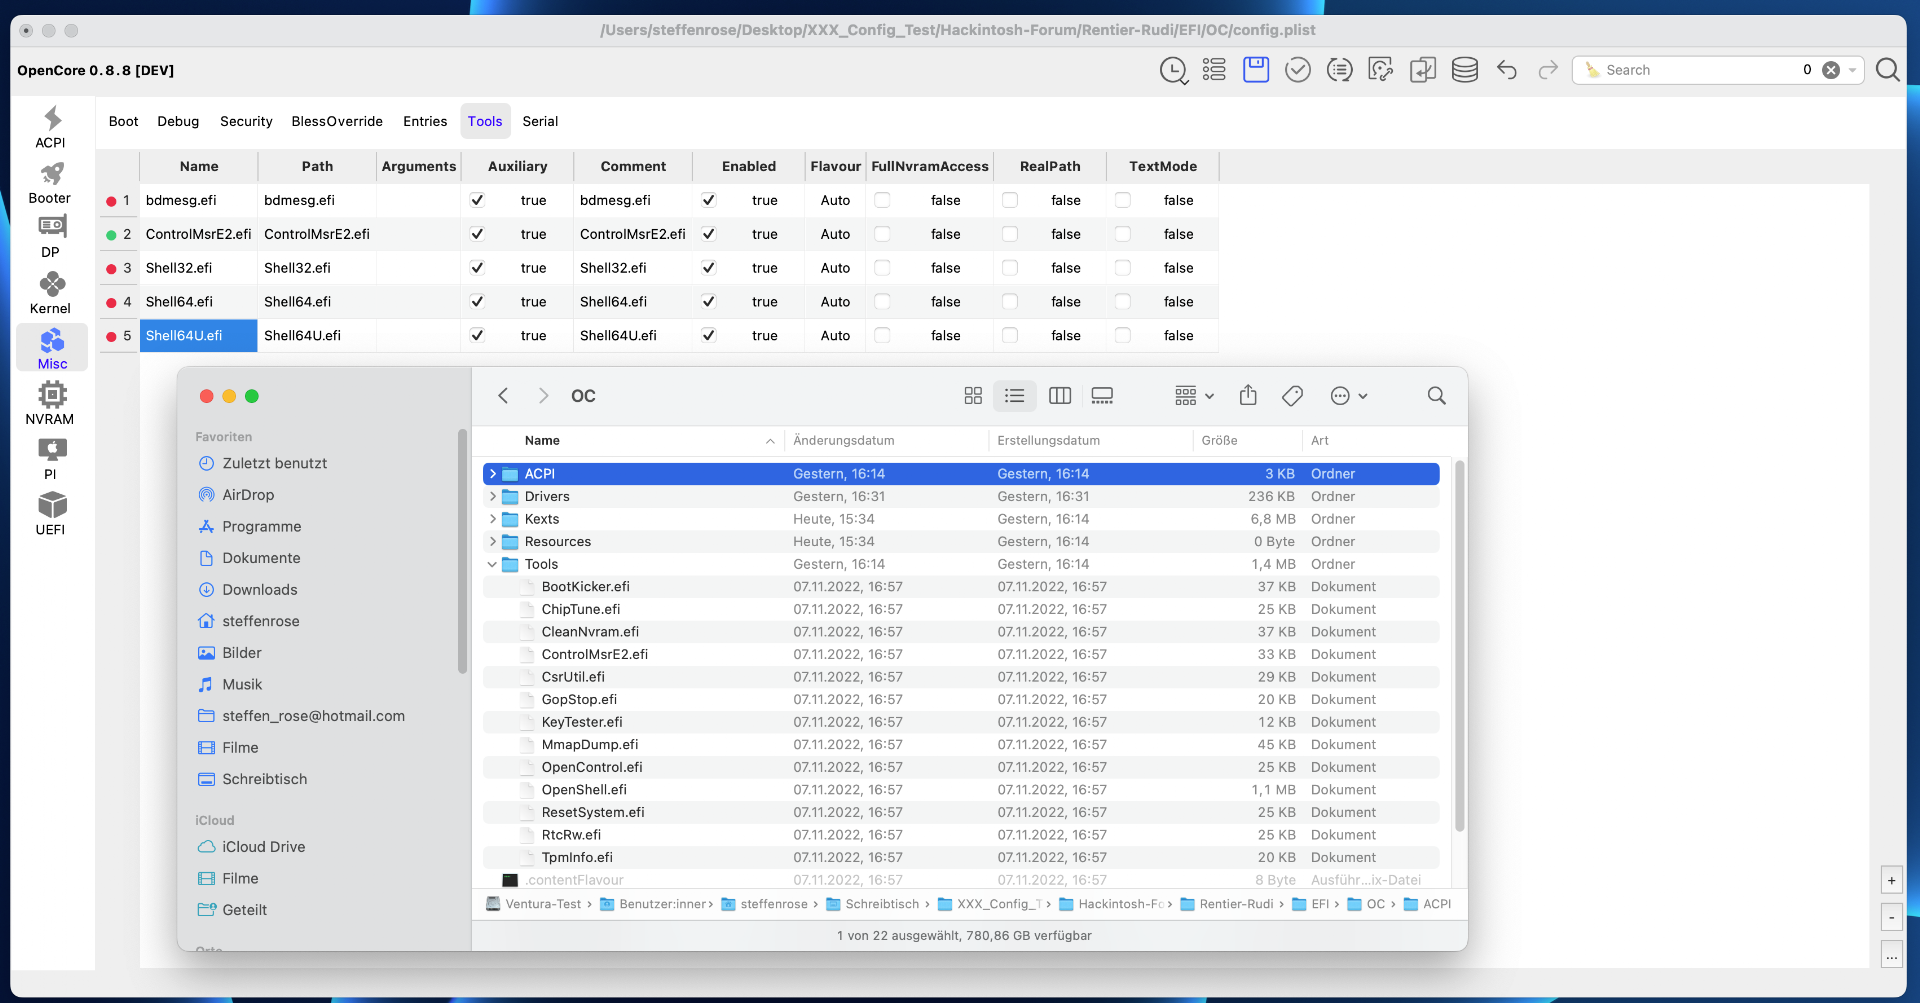Enable FullNvramAccess for Shell32.efi

coord(882,268)
